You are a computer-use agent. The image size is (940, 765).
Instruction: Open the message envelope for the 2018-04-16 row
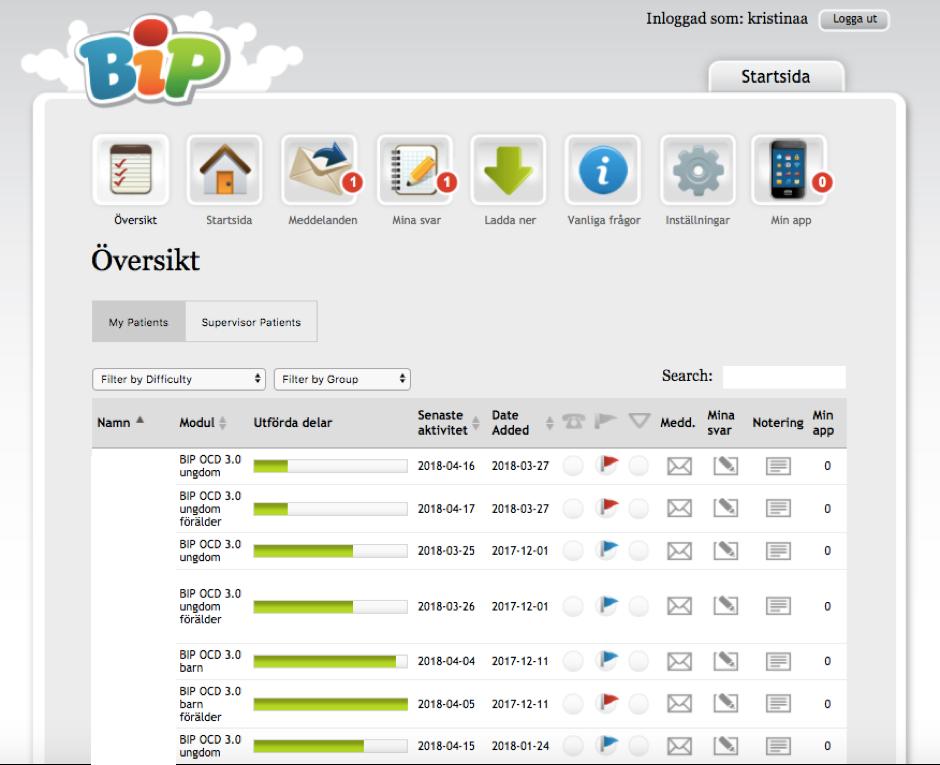pos(679,466)
